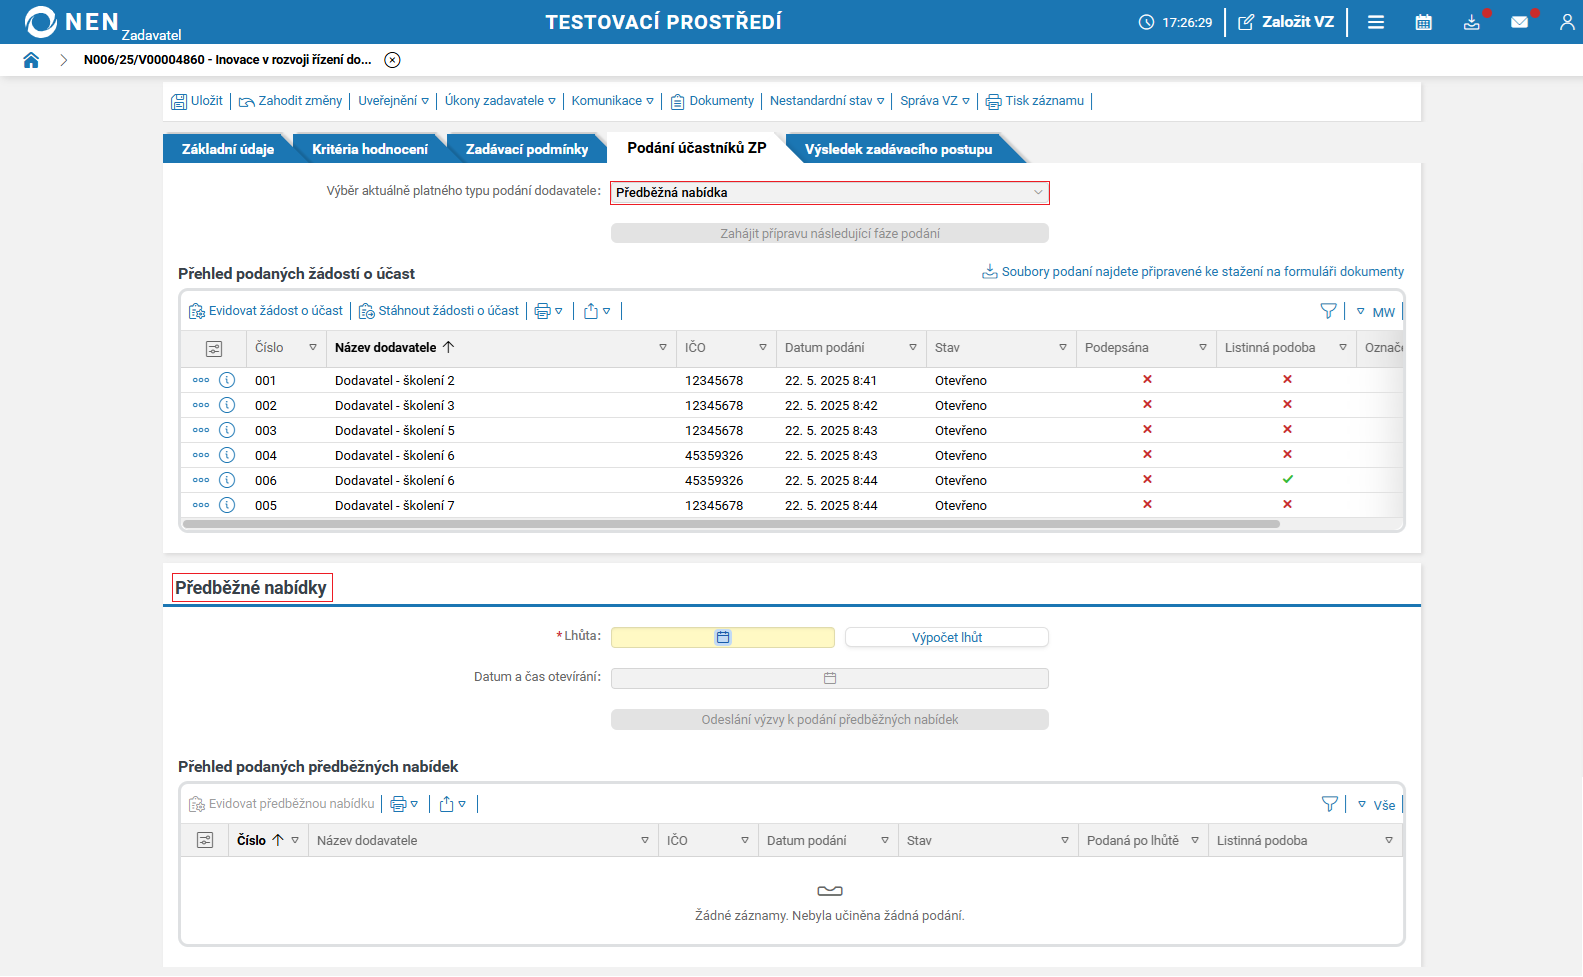Open the Podaná po lhůtě column filter
The image size is (1583, 977).
pos(1195,841)
